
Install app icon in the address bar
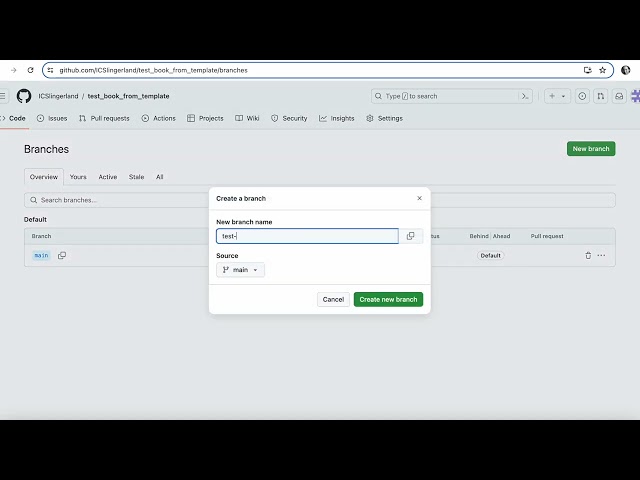click(x=587, y=70)
